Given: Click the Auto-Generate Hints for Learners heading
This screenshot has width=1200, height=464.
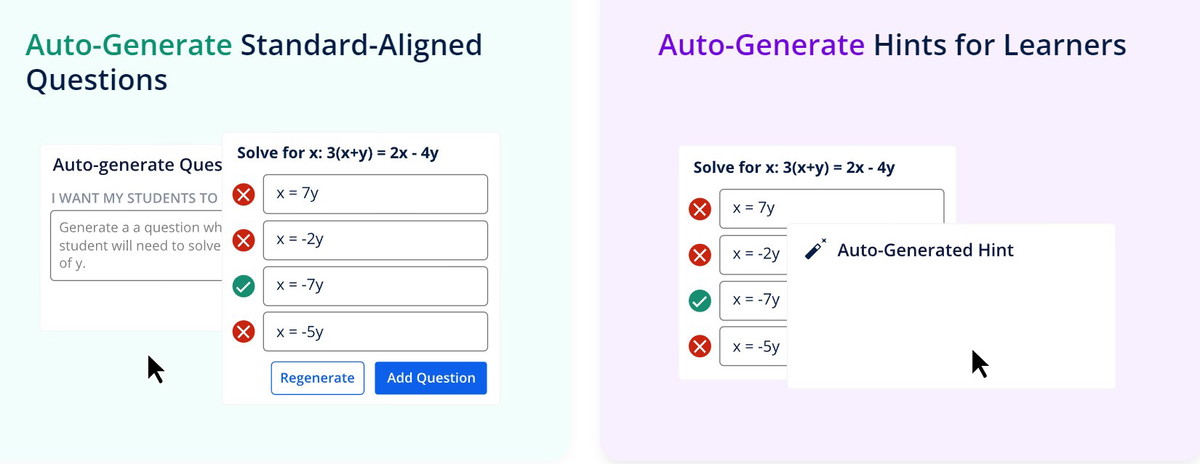Looking at the screenshot, I should click(892, 45).
